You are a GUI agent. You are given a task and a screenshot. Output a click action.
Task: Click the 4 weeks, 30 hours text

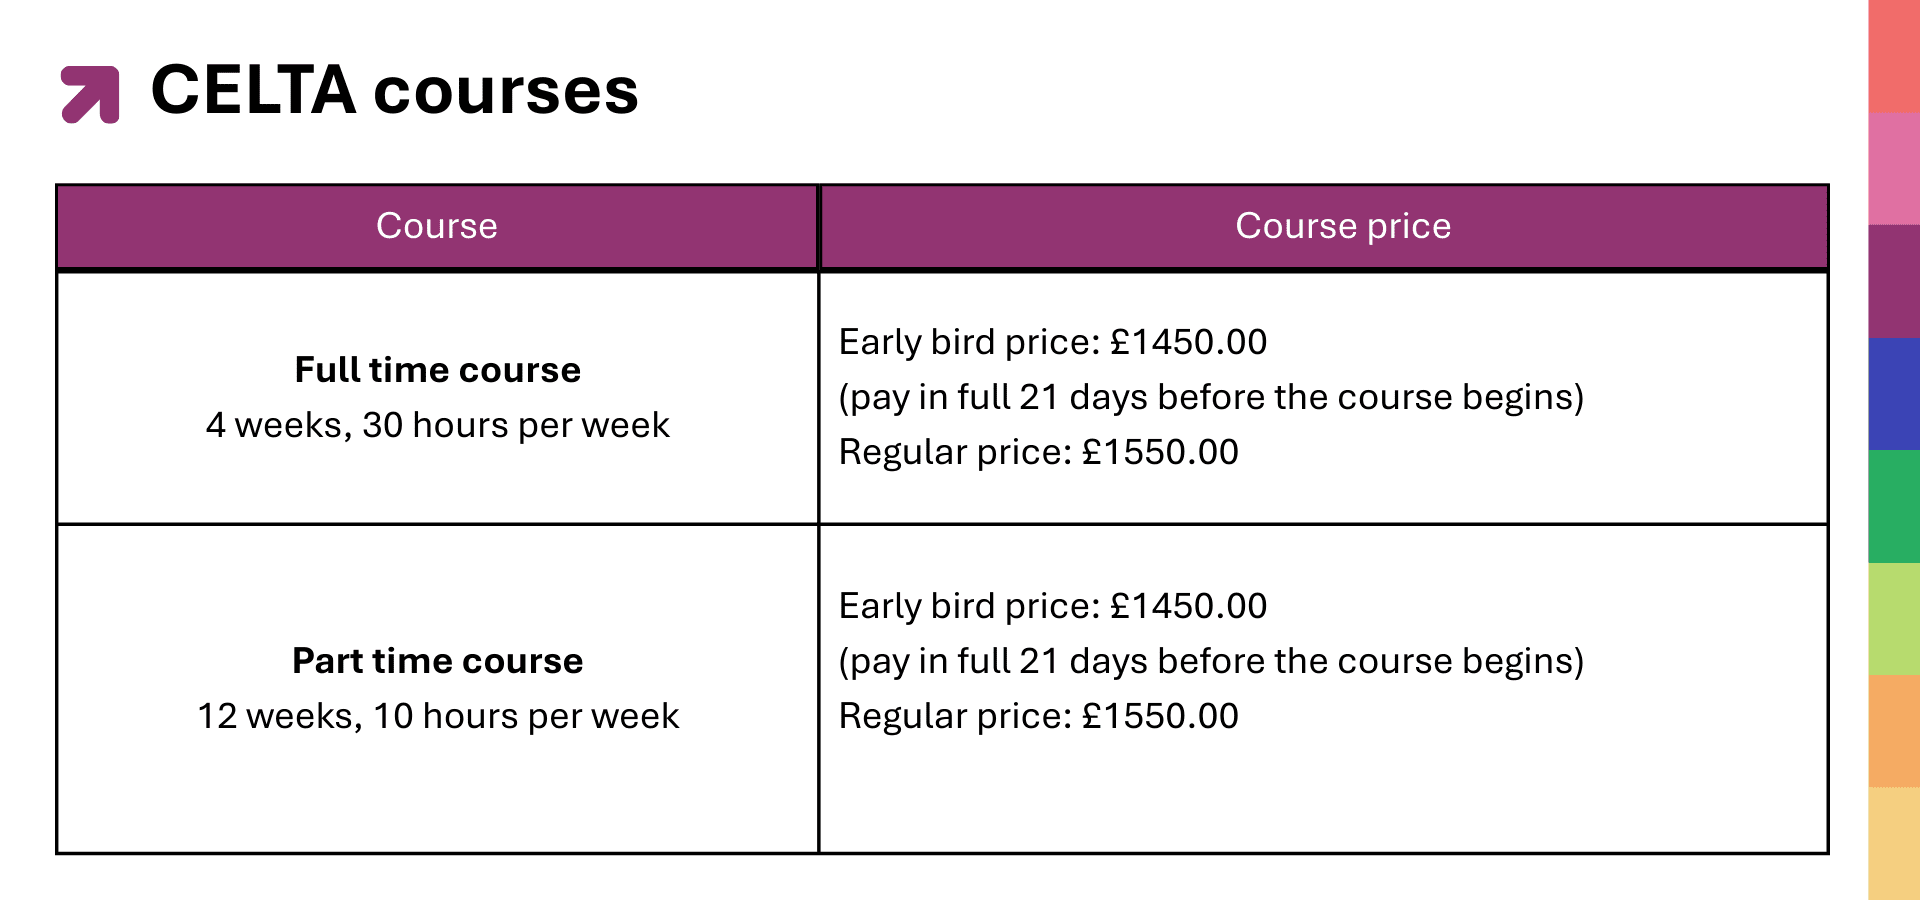pyautogui.click(x=437, y=425)
